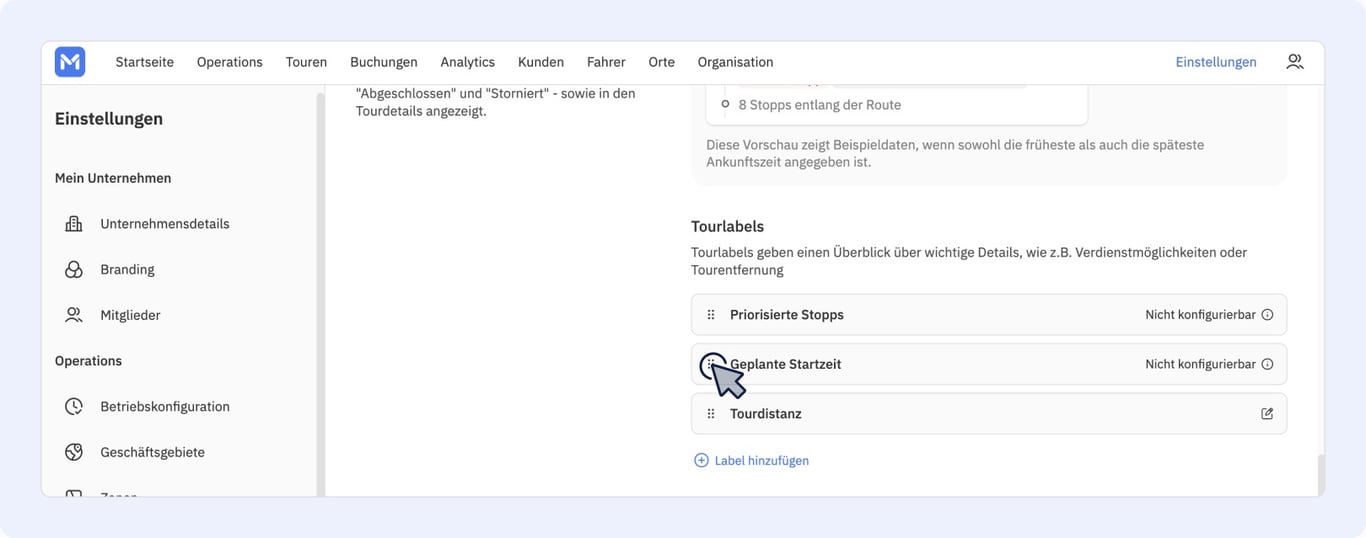The image size is (1366, 538).
Task: Click the drag handle of Tourdistanz
Action: pyautogui.click(x=711, y=414)
